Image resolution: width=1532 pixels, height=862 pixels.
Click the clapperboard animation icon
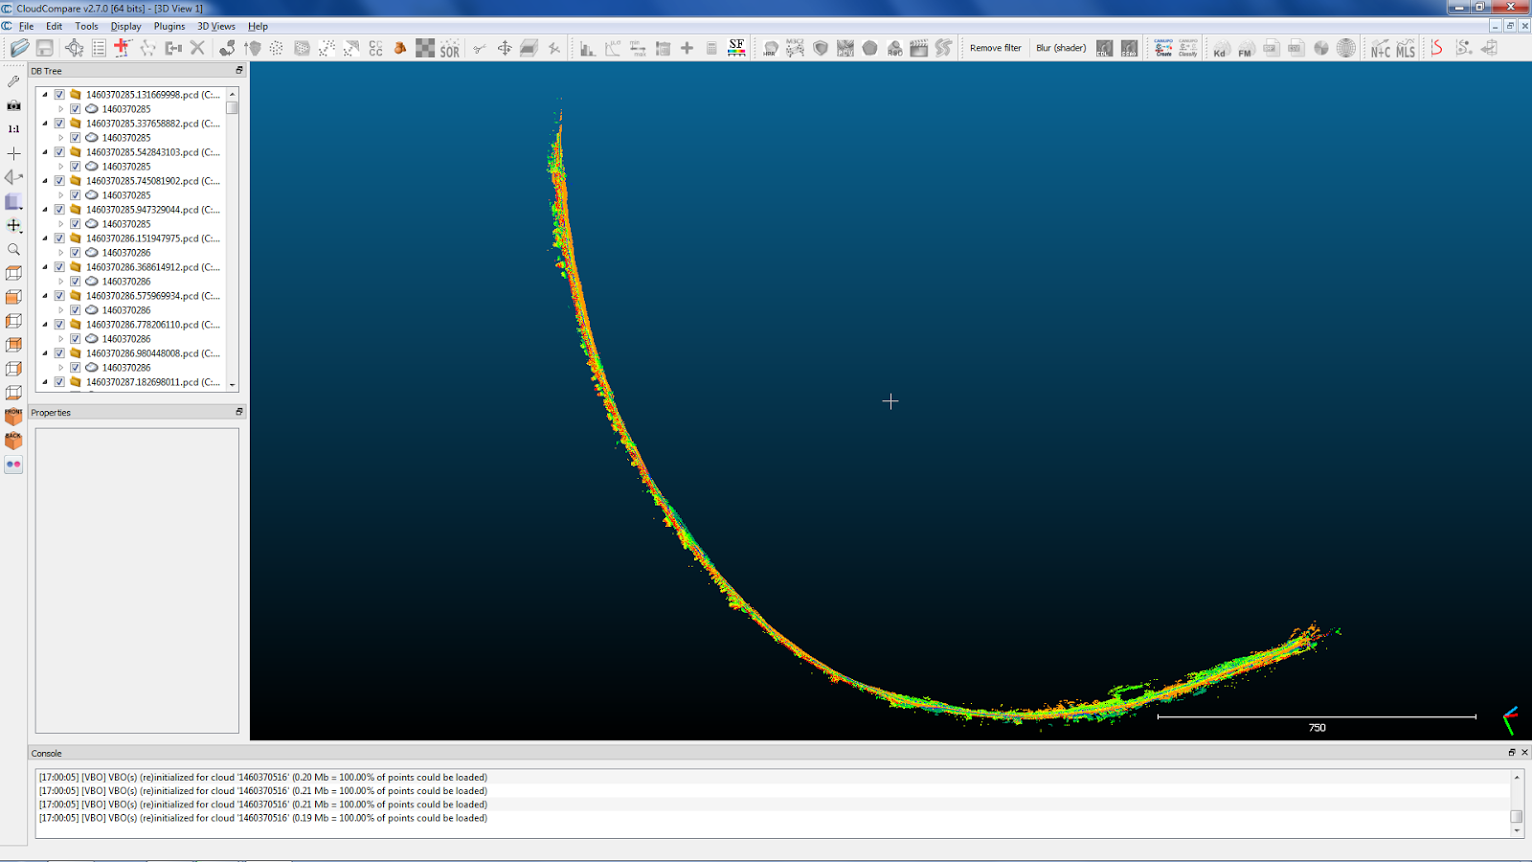coord(919,48)
